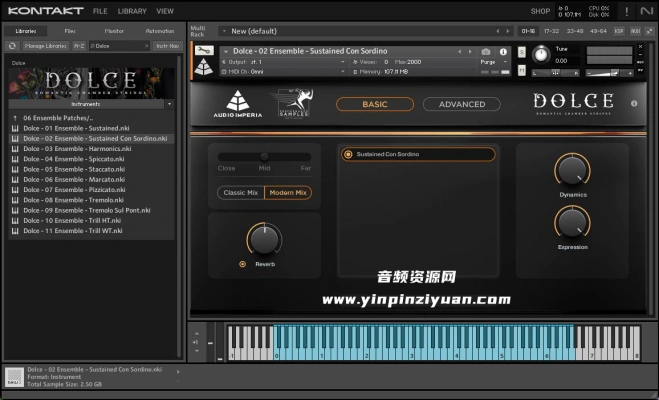The image size is (659, 400).
Task: Open the FILE menu
Action: 100,11
